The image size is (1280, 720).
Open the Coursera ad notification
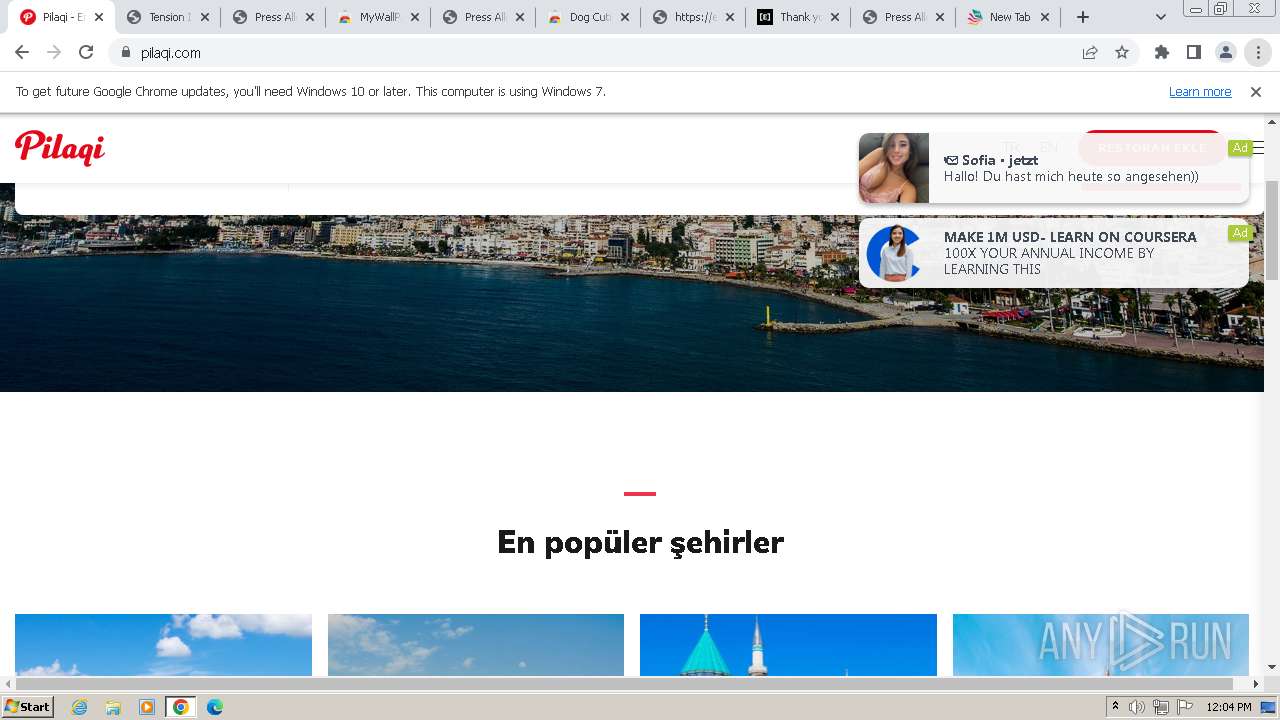pyautogui.click(x=1053, y=253)
